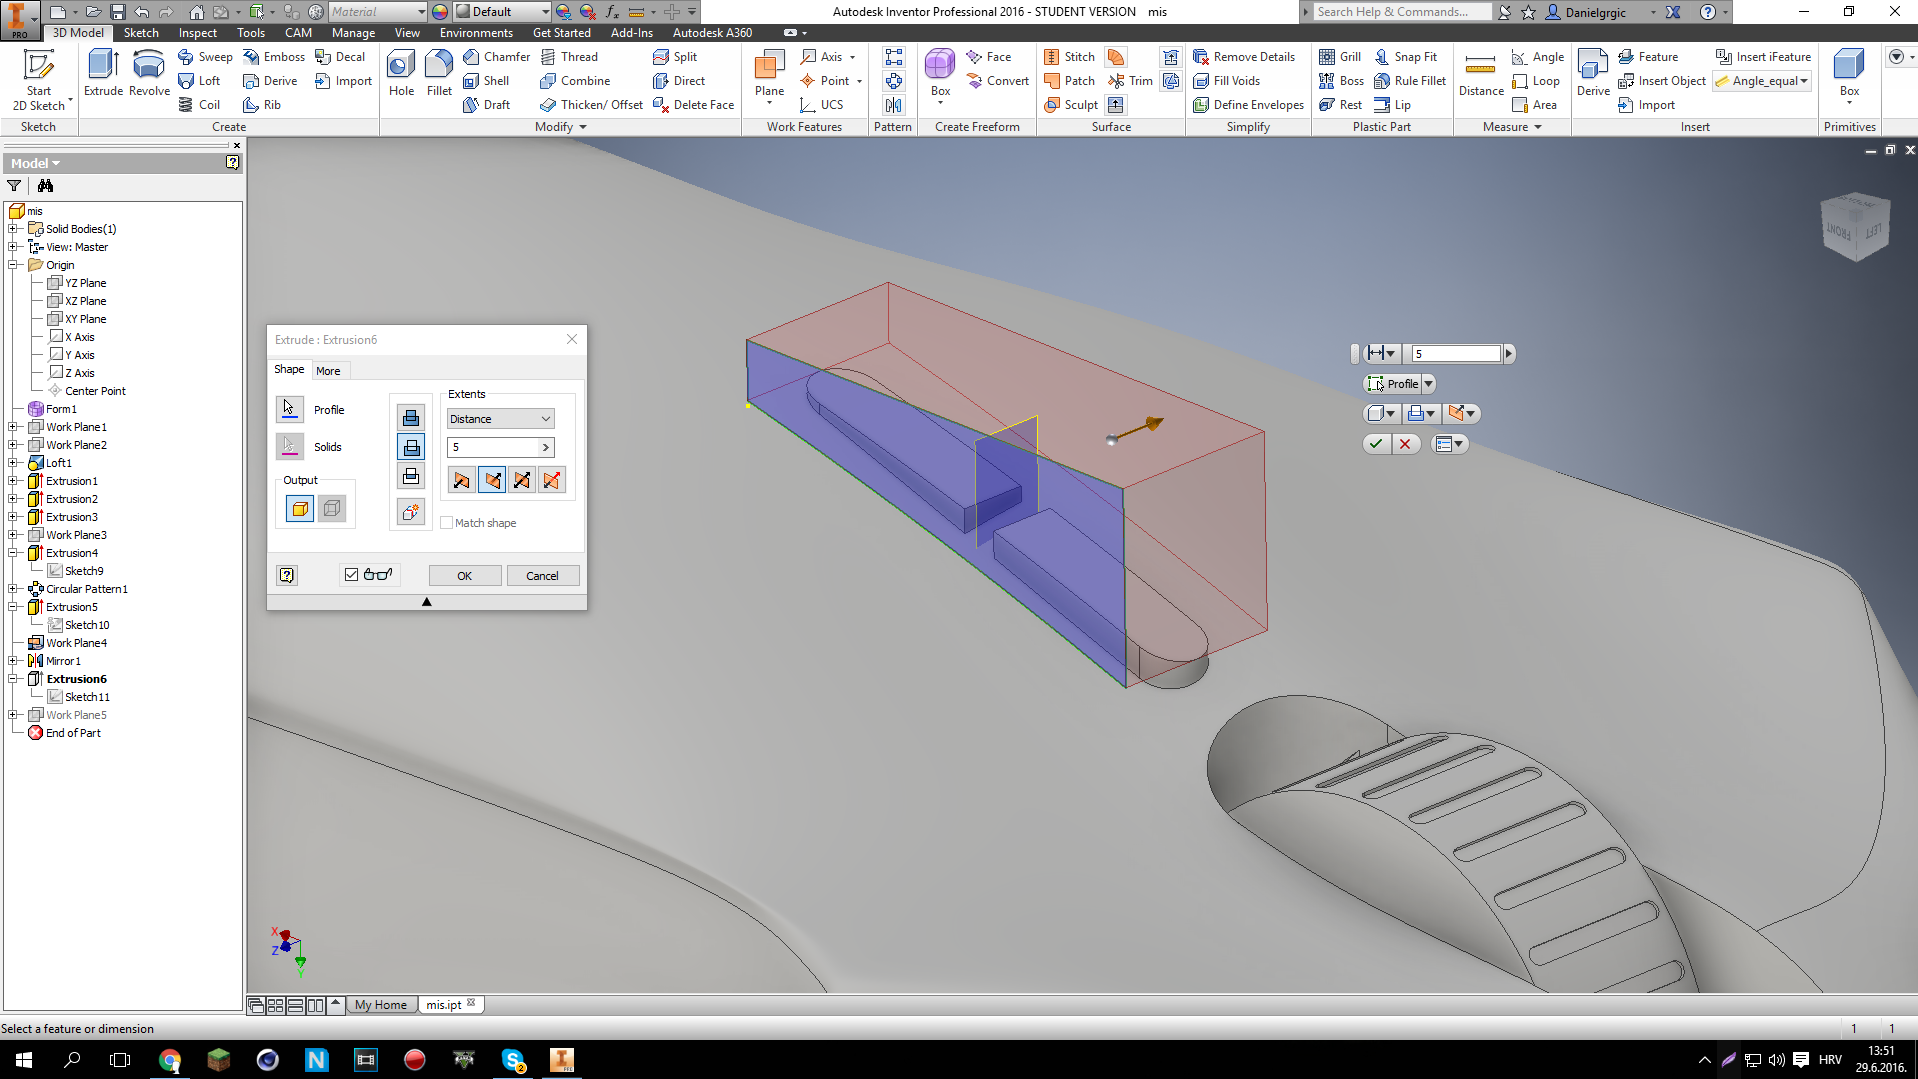Select Solid output in Extrude dialog
Image resolution: width=1918 pixels, height=1079 pixels.
pos(300,509)
